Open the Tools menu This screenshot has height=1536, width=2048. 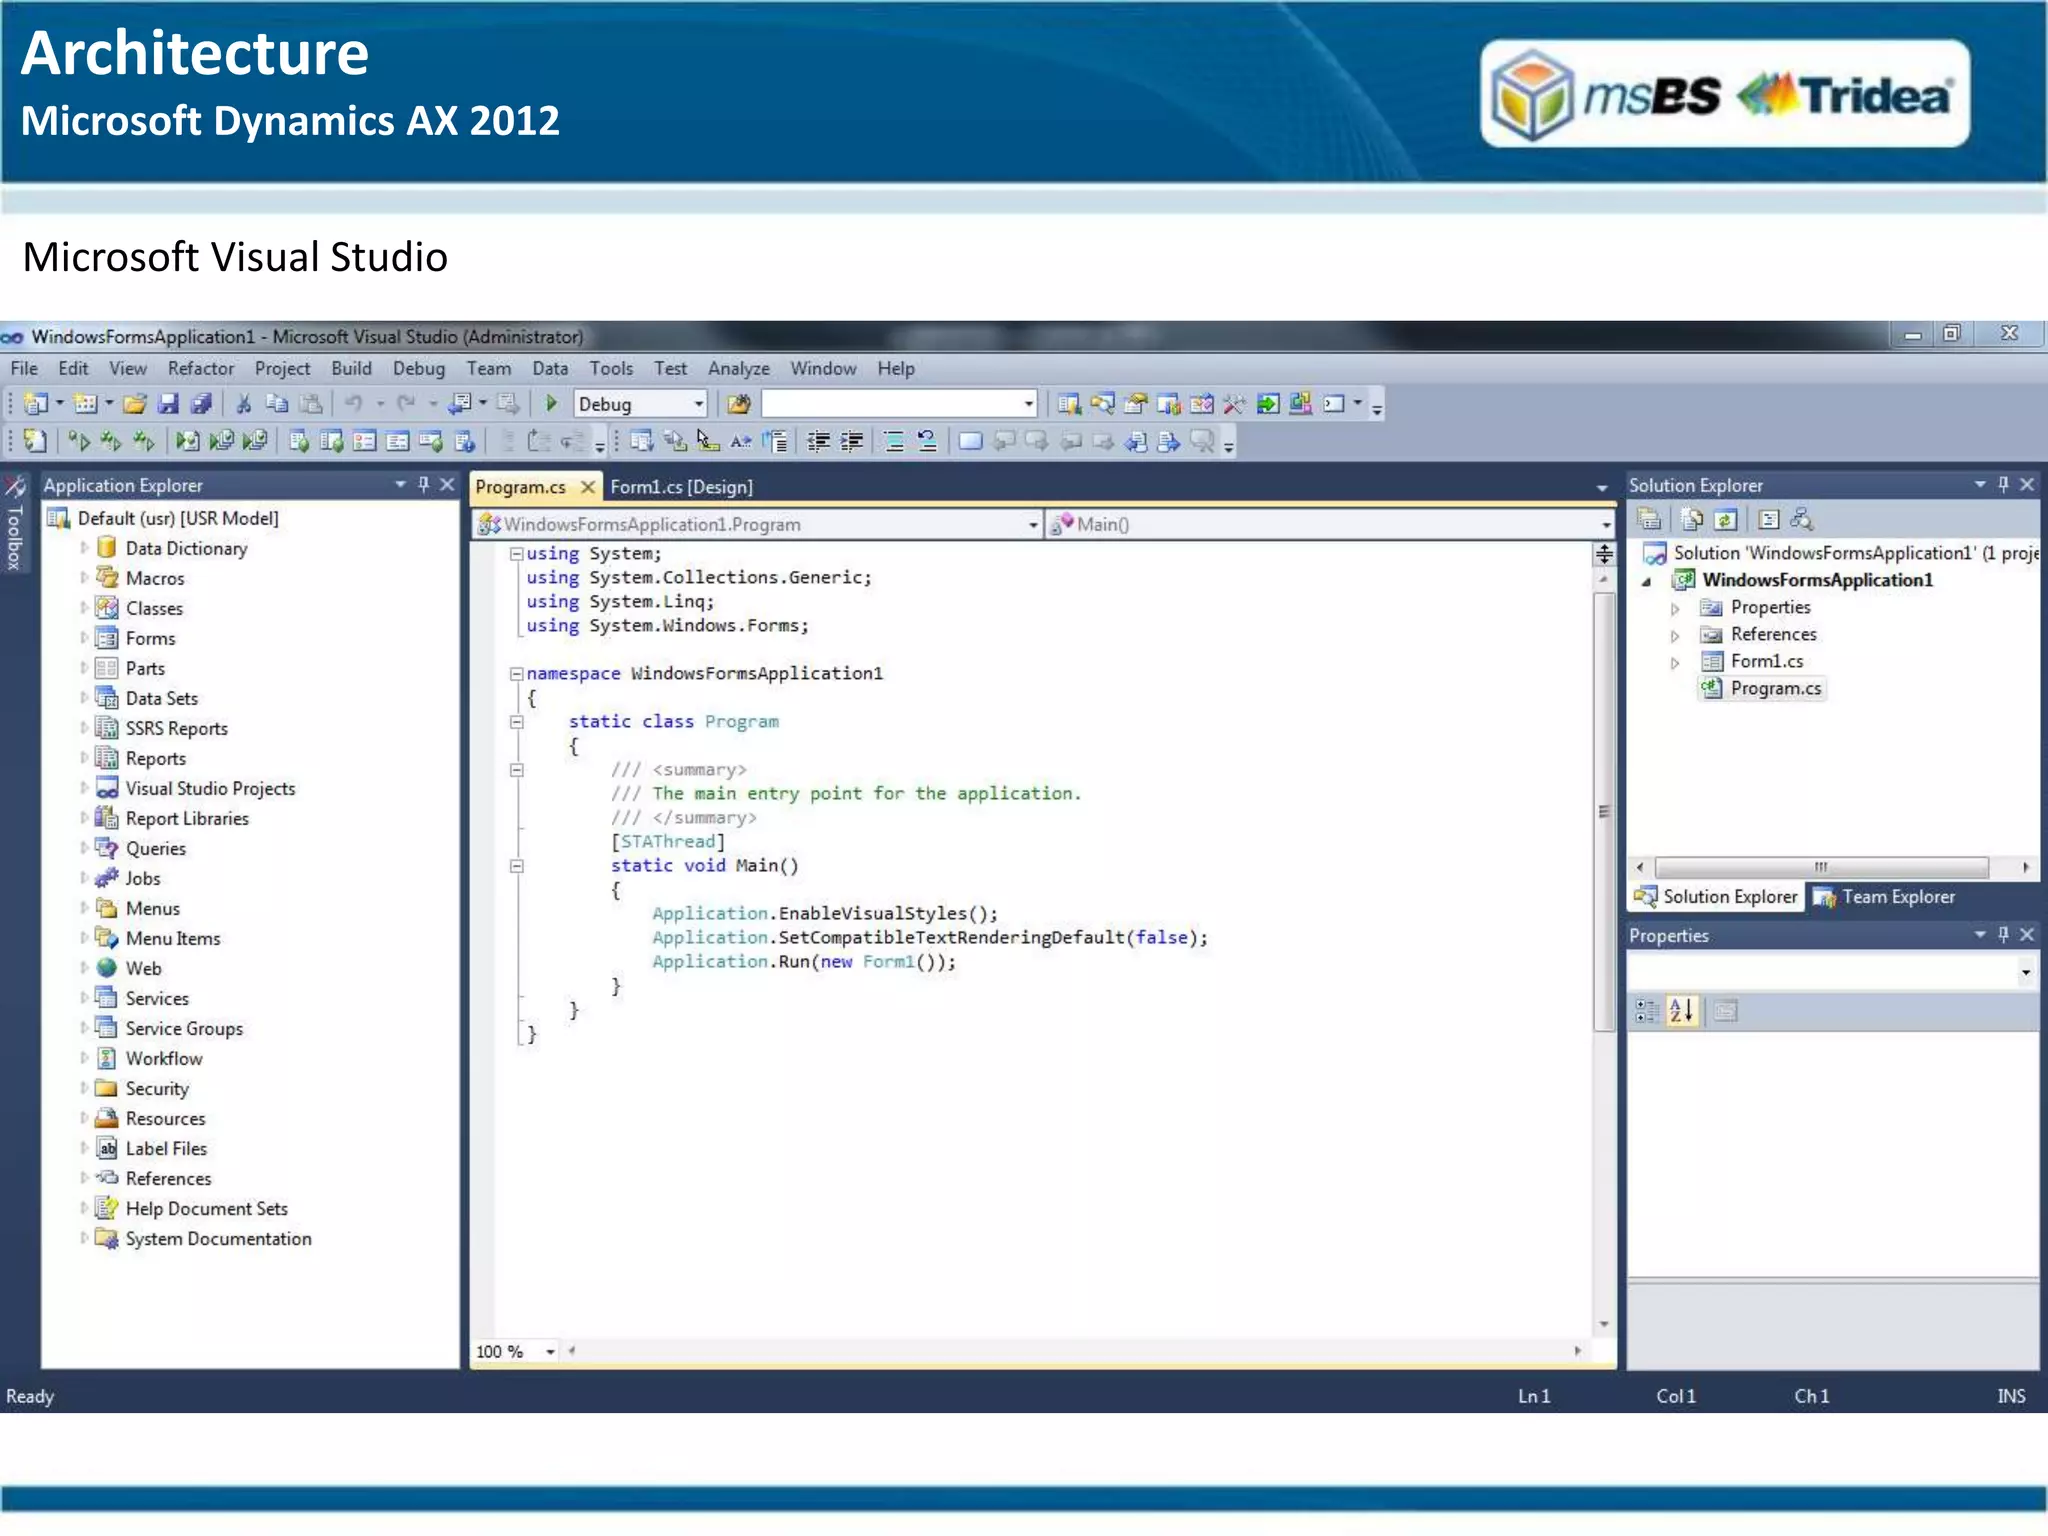(611, 368)
